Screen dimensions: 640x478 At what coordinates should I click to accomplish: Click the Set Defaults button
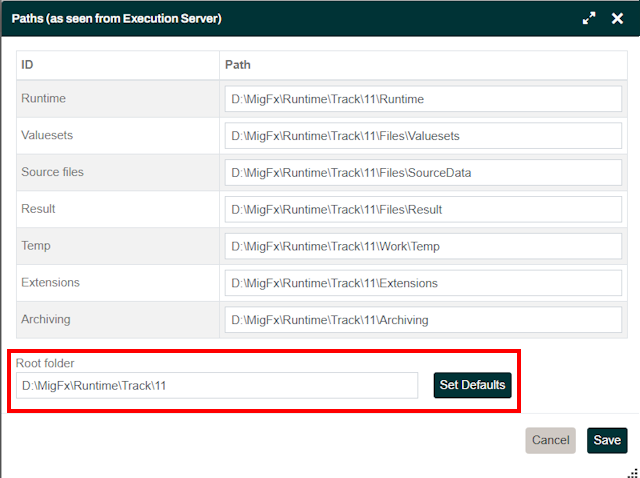[x=472, y=385]
